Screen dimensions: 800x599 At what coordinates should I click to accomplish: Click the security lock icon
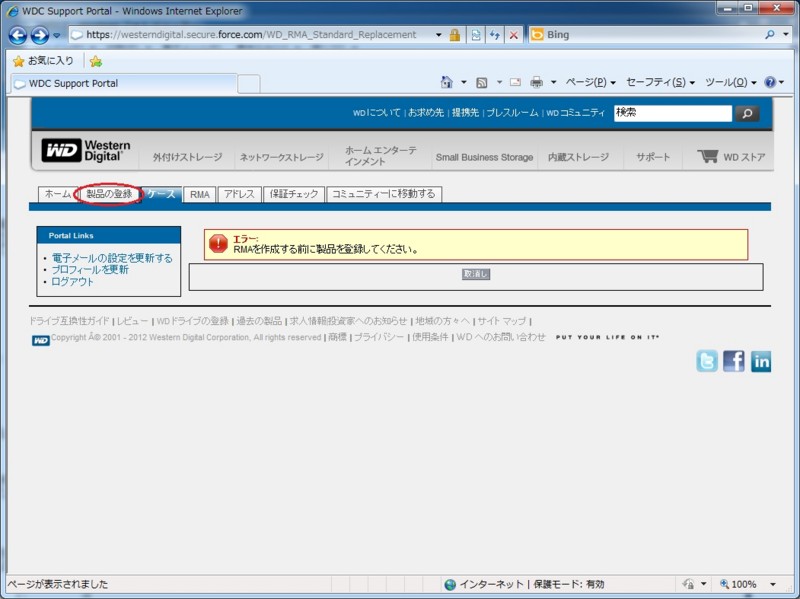point(455,35)
